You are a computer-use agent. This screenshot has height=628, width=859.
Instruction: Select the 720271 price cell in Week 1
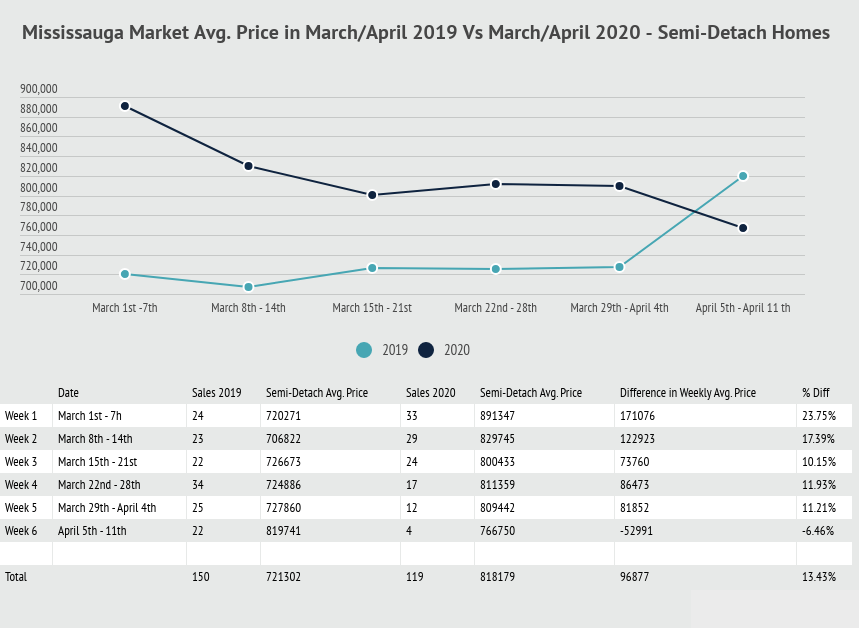[283, 416]
